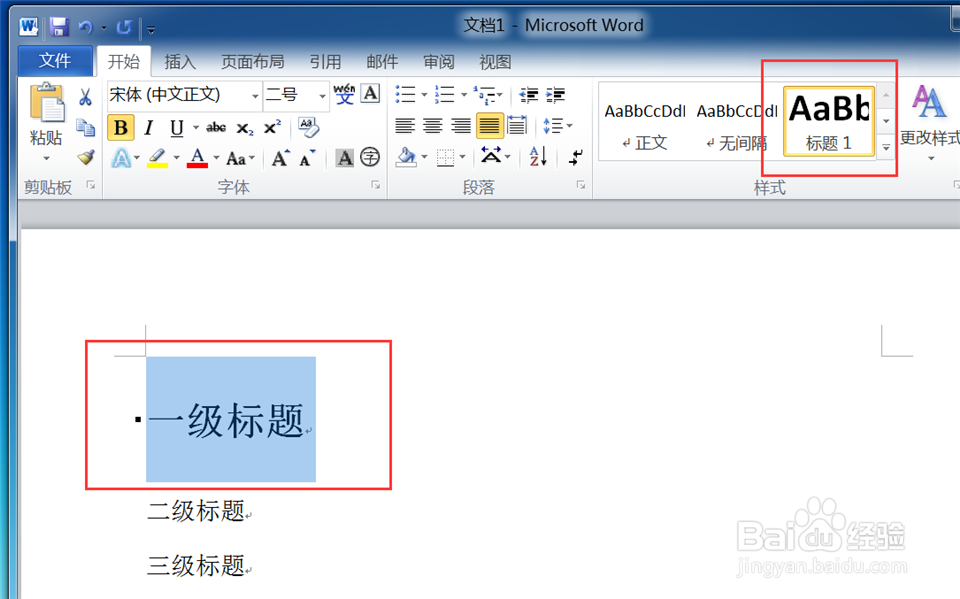Switch to the 邮件 tab

point(382,62)
